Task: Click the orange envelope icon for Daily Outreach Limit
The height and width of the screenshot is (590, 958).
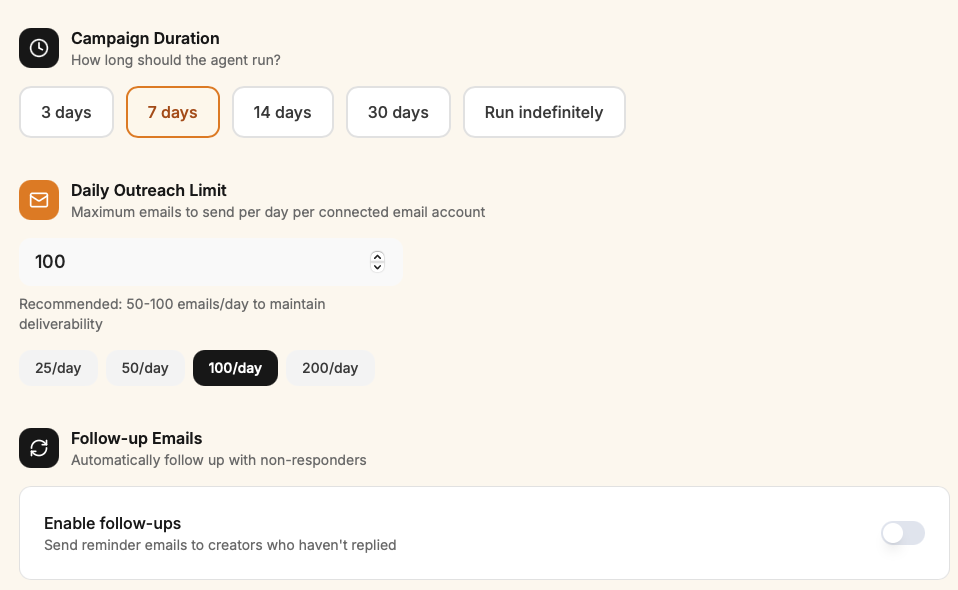Action: click(39, 200)
